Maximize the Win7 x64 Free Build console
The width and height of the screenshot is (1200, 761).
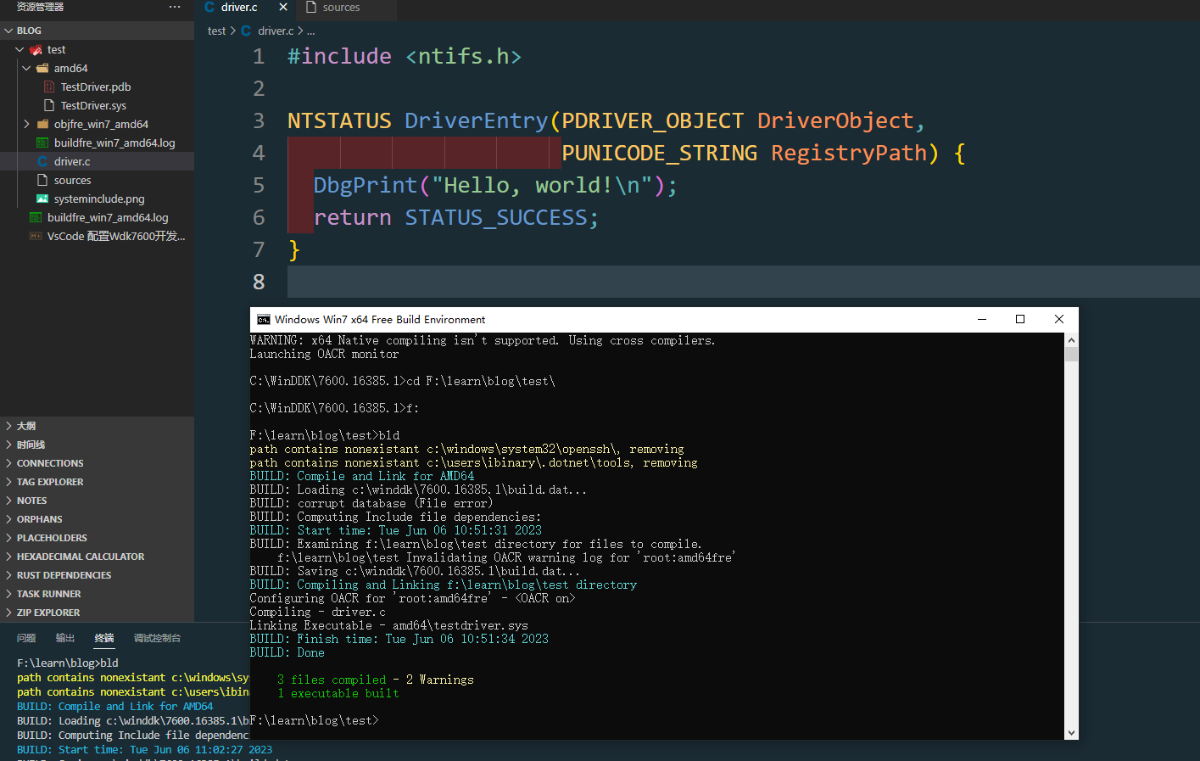pos(1020,319)
